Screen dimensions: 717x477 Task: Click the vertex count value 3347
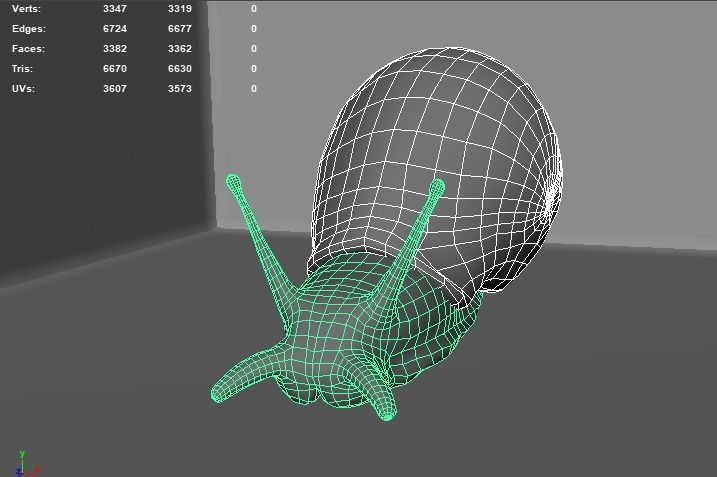point(115,9)
